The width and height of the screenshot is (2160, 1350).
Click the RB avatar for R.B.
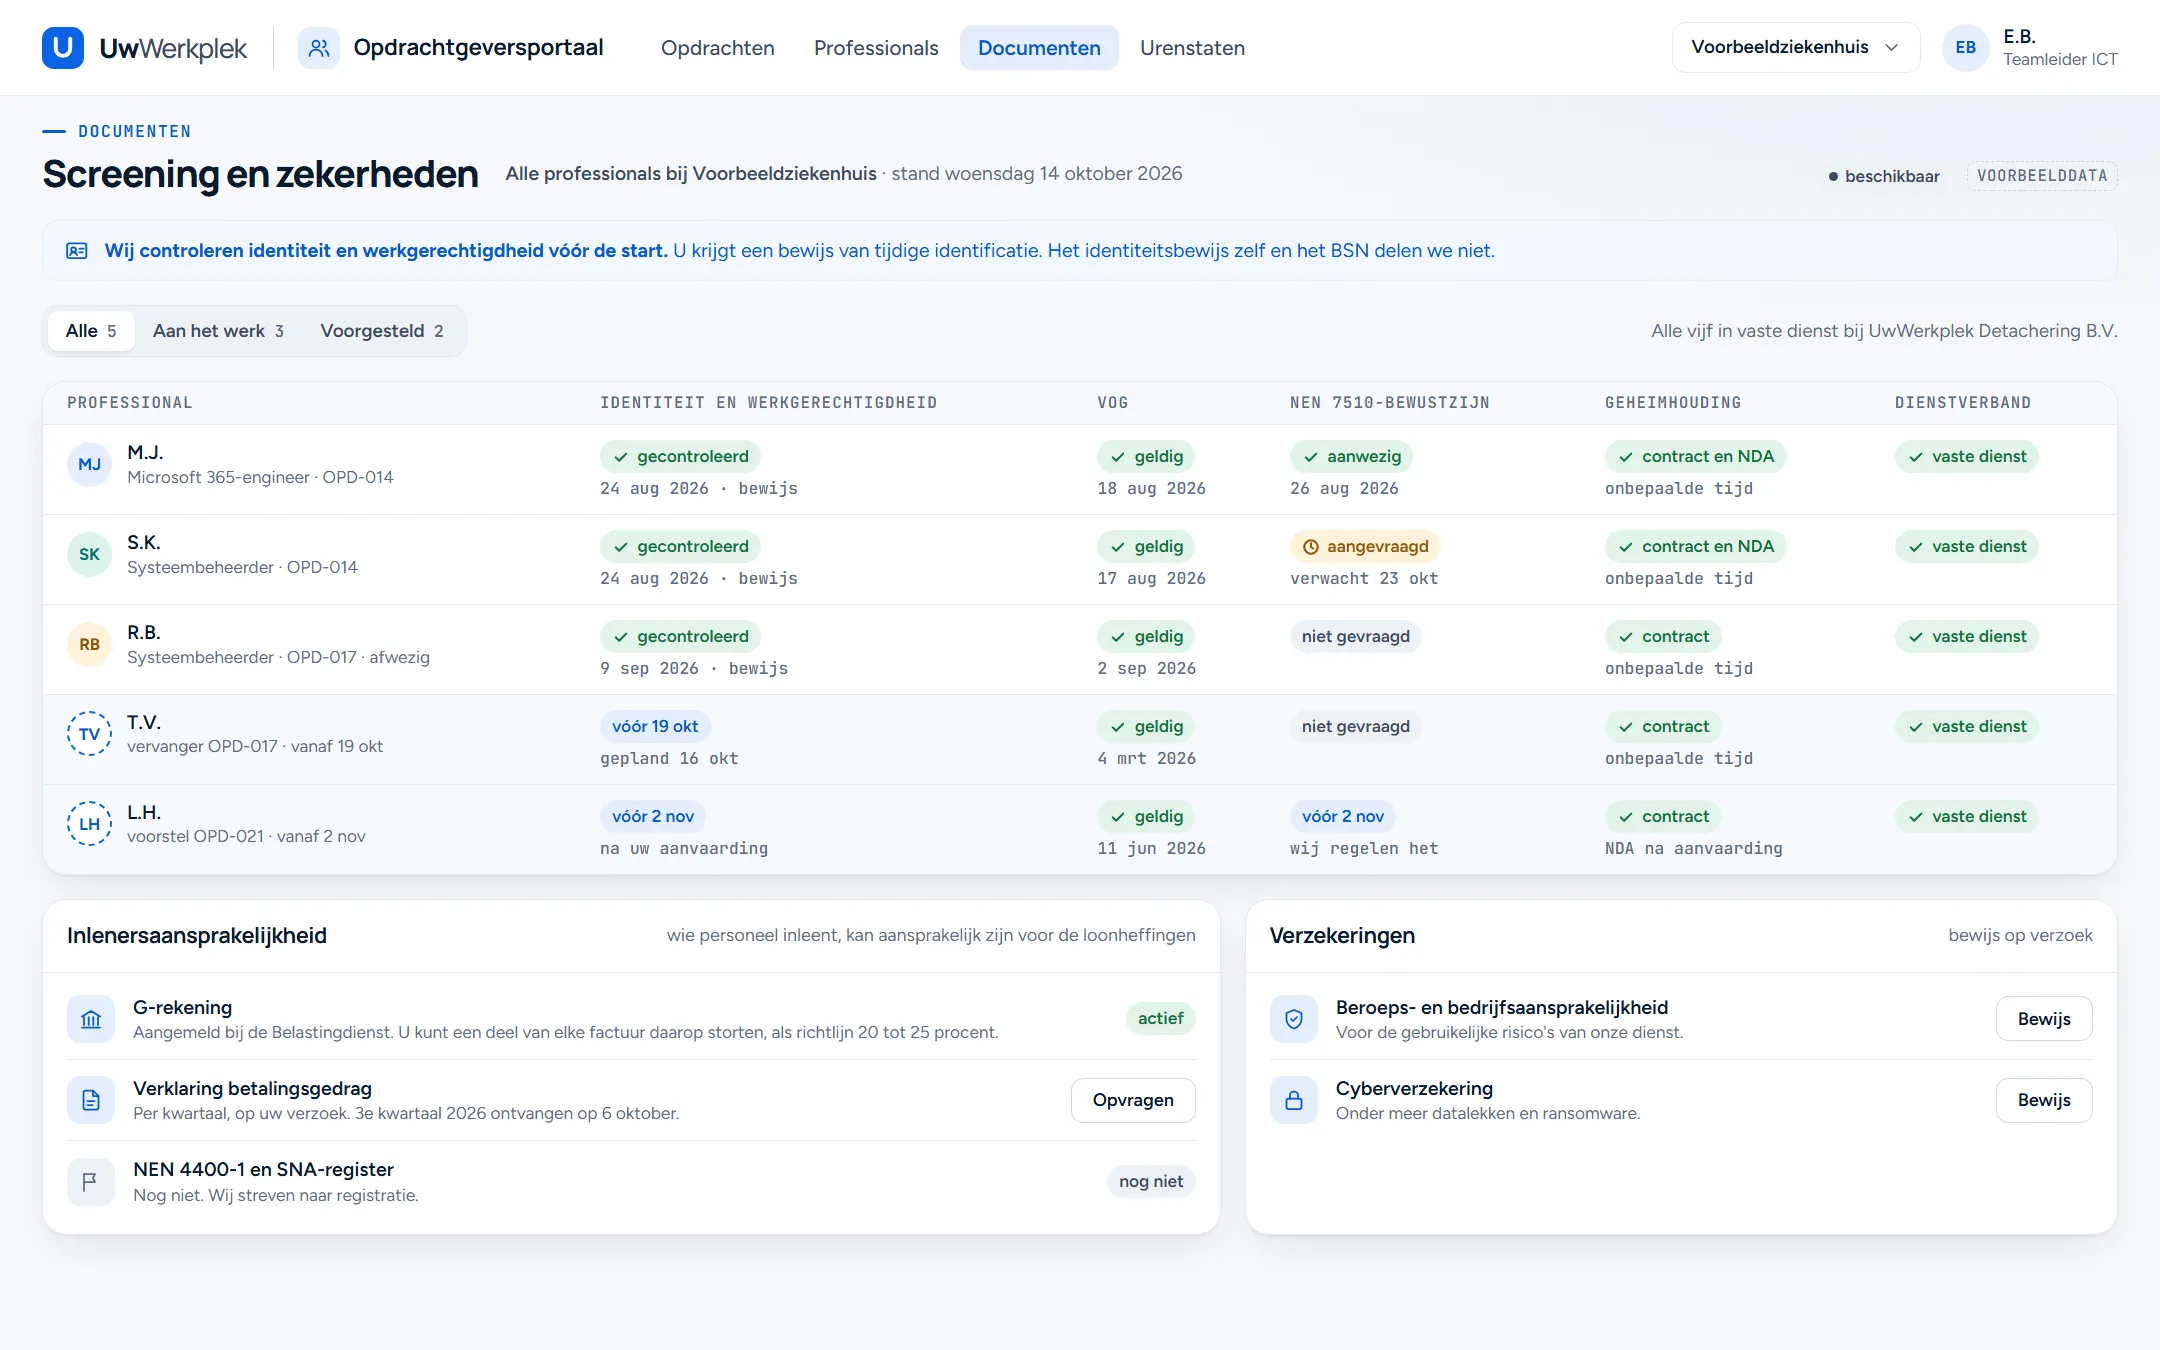coord(89,644)
